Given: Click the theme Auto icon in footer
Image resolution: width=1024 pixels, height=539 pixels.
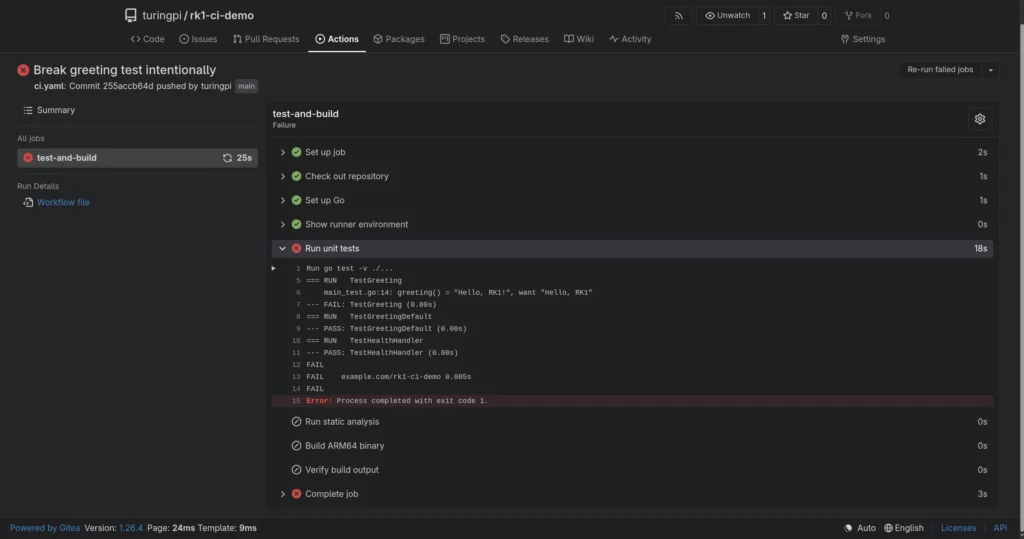Looking at the screenshot, I should 848,528.
